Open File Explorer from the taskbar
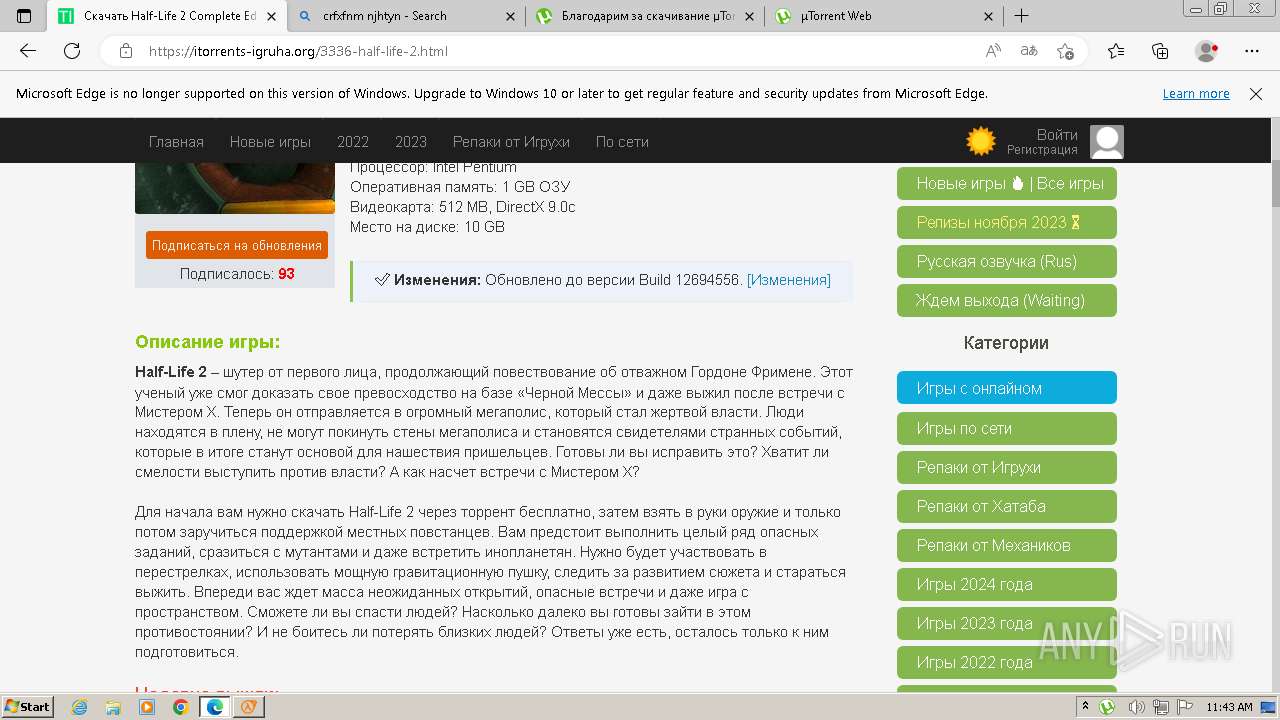The height and width of the screenshot is (720, 1280). pyautogui.click(x=114, y=707)
